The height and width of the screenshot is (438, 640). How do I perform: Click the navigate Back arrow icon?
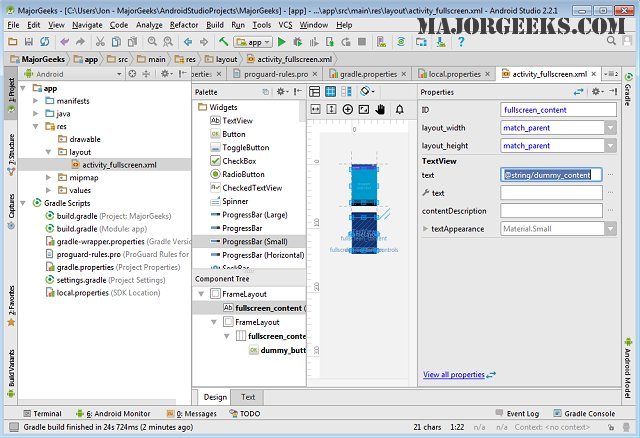coord(188,42)
